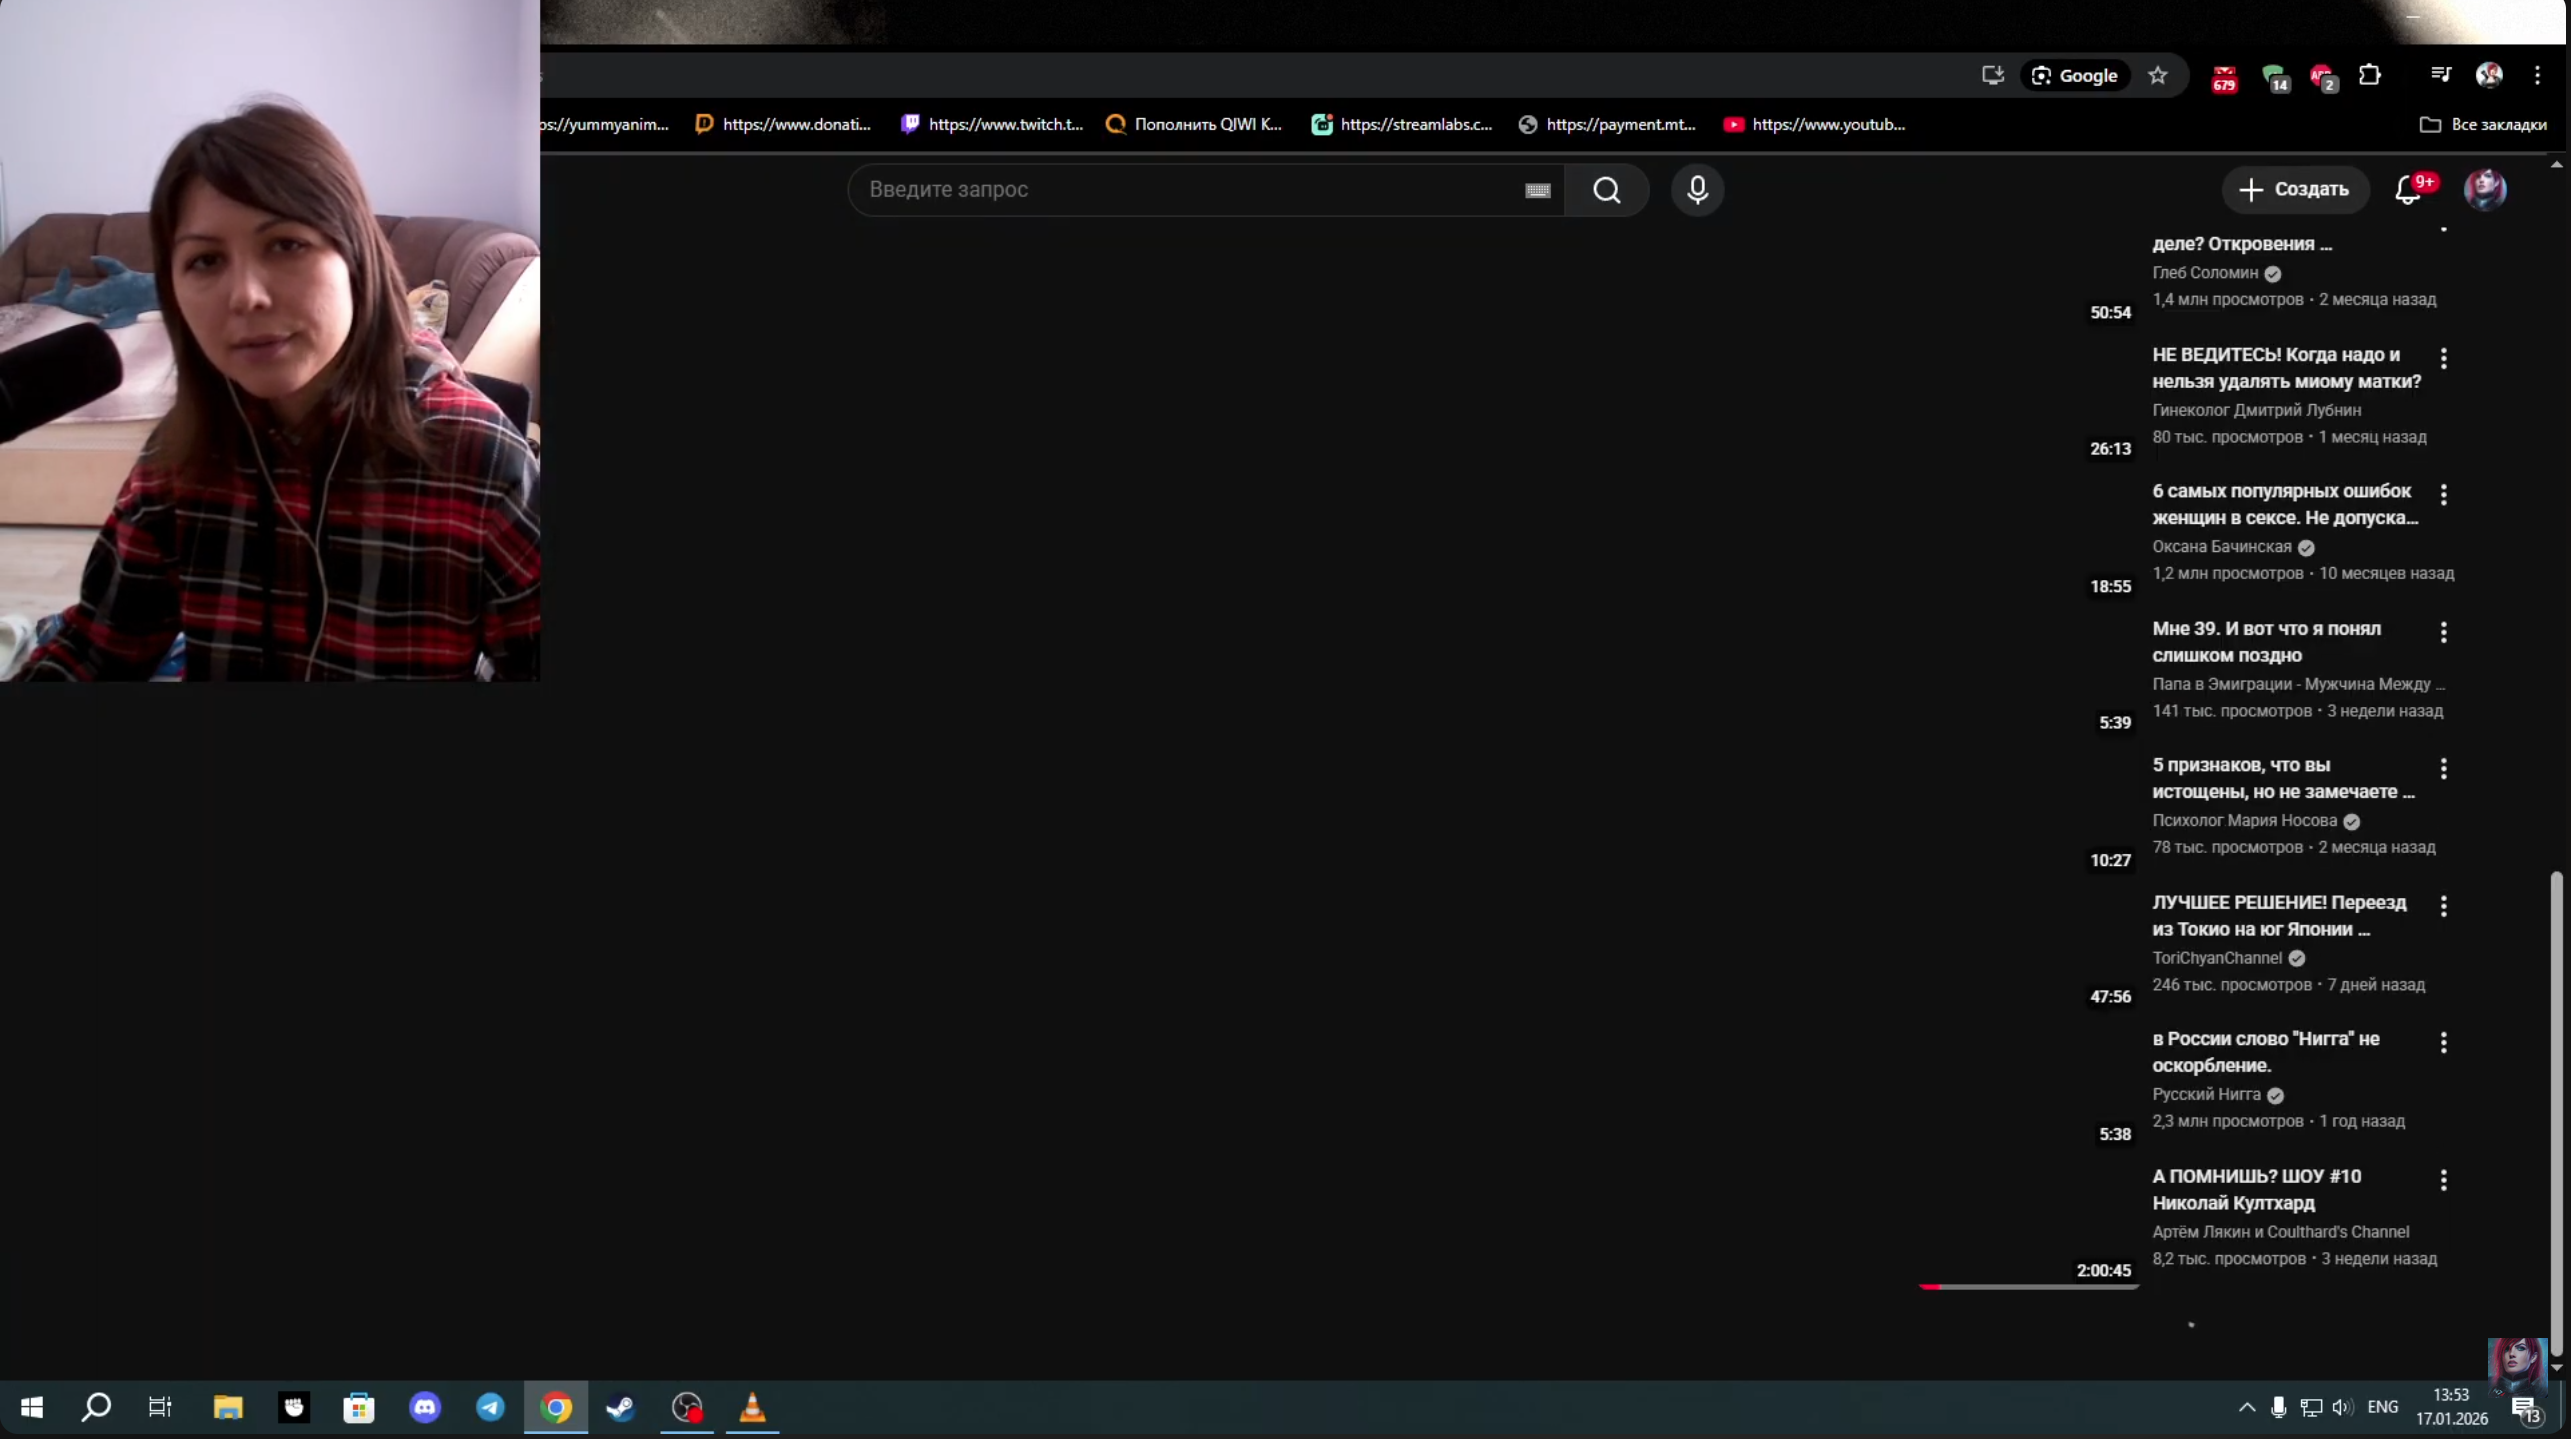
Task: Click the page vertical scrollbar thumb
Action: click(x=2555, y=1110)
